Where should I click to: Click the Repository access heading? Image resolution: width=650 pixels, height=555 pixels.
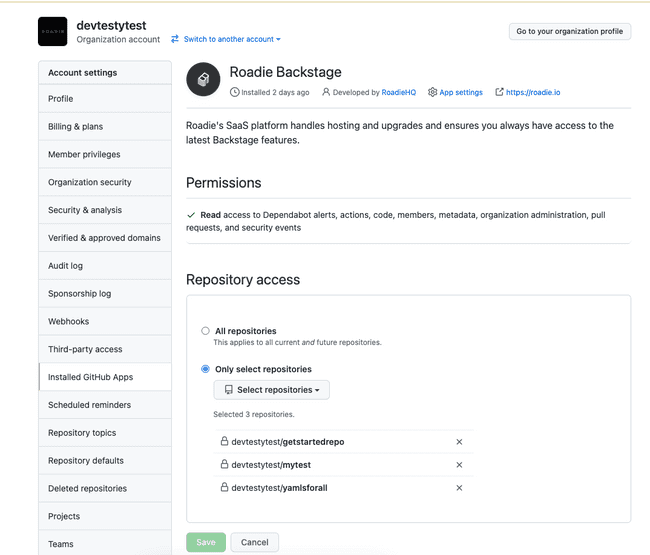click(x=243, y=279)
